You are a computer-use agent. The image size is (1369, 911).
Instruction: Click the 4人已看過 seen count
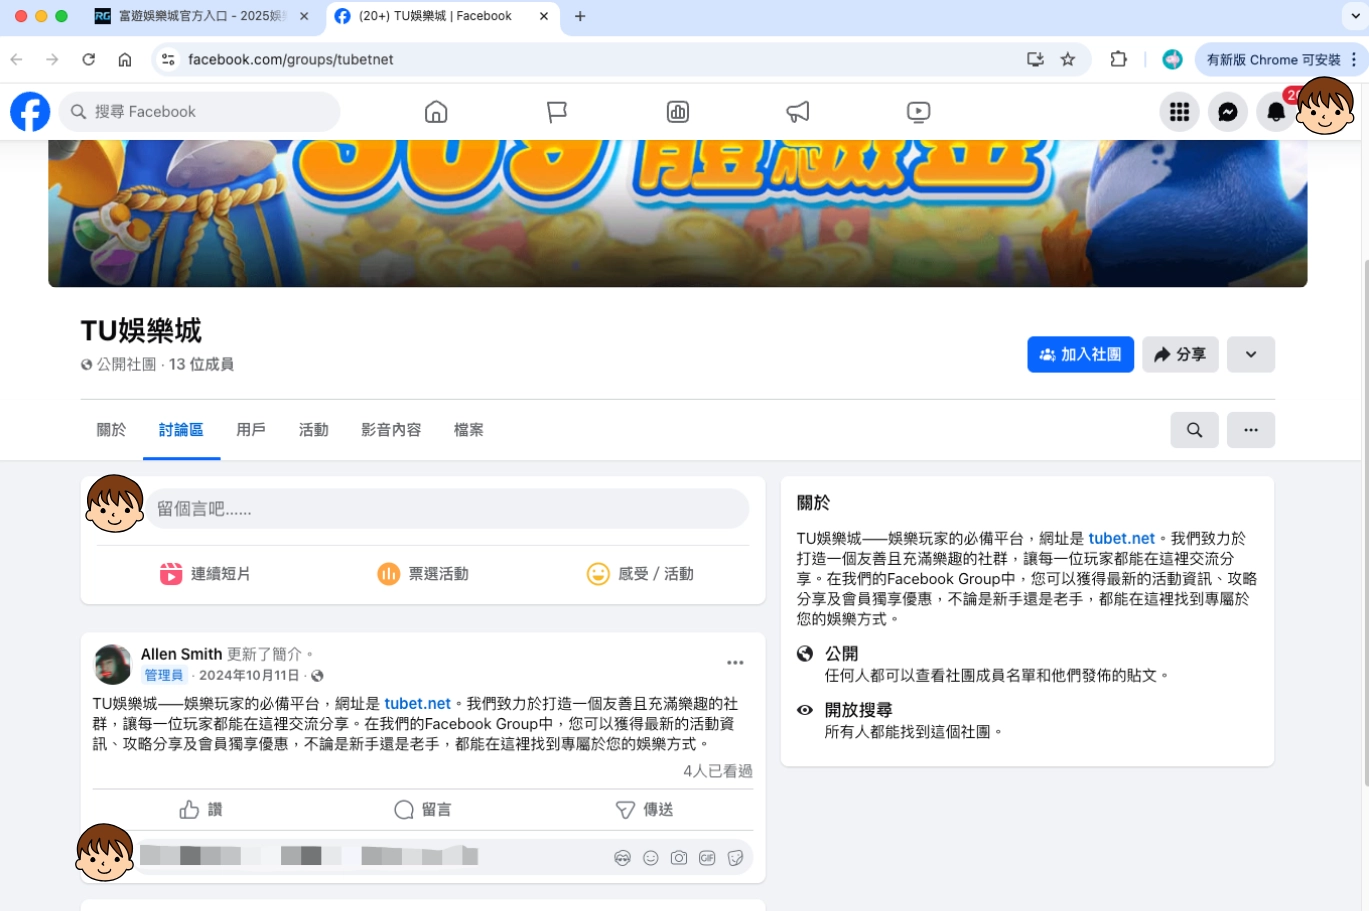click(x=718, y=771)
